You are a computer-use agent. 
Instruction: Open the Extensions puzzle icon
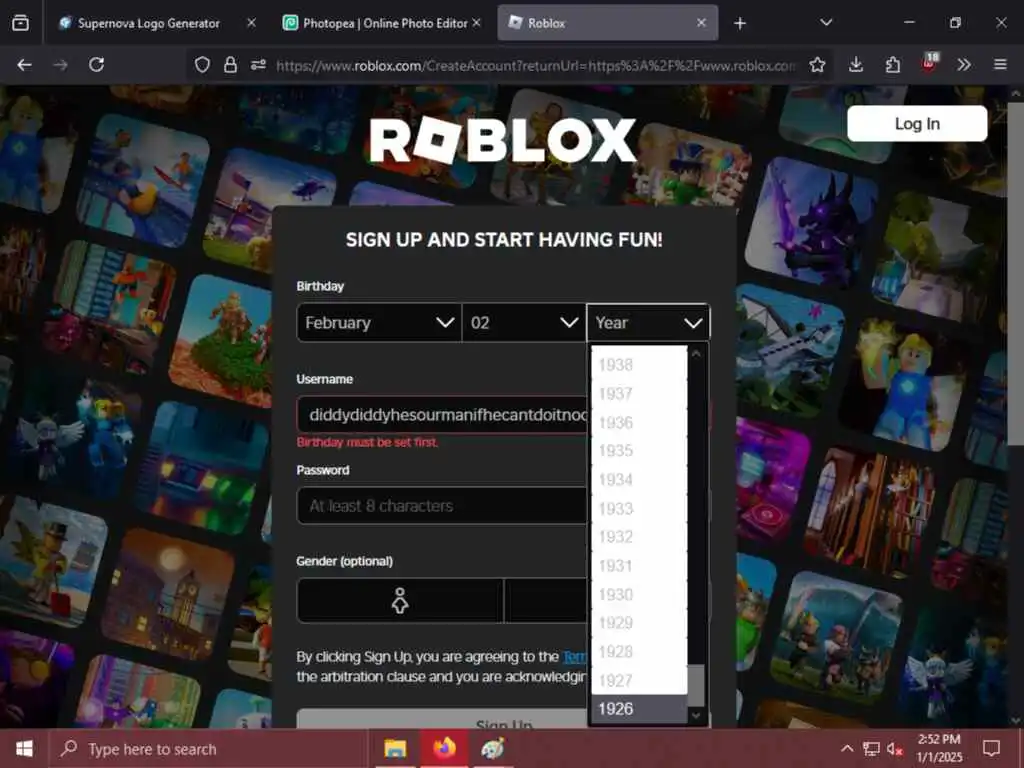coord(893,65)
